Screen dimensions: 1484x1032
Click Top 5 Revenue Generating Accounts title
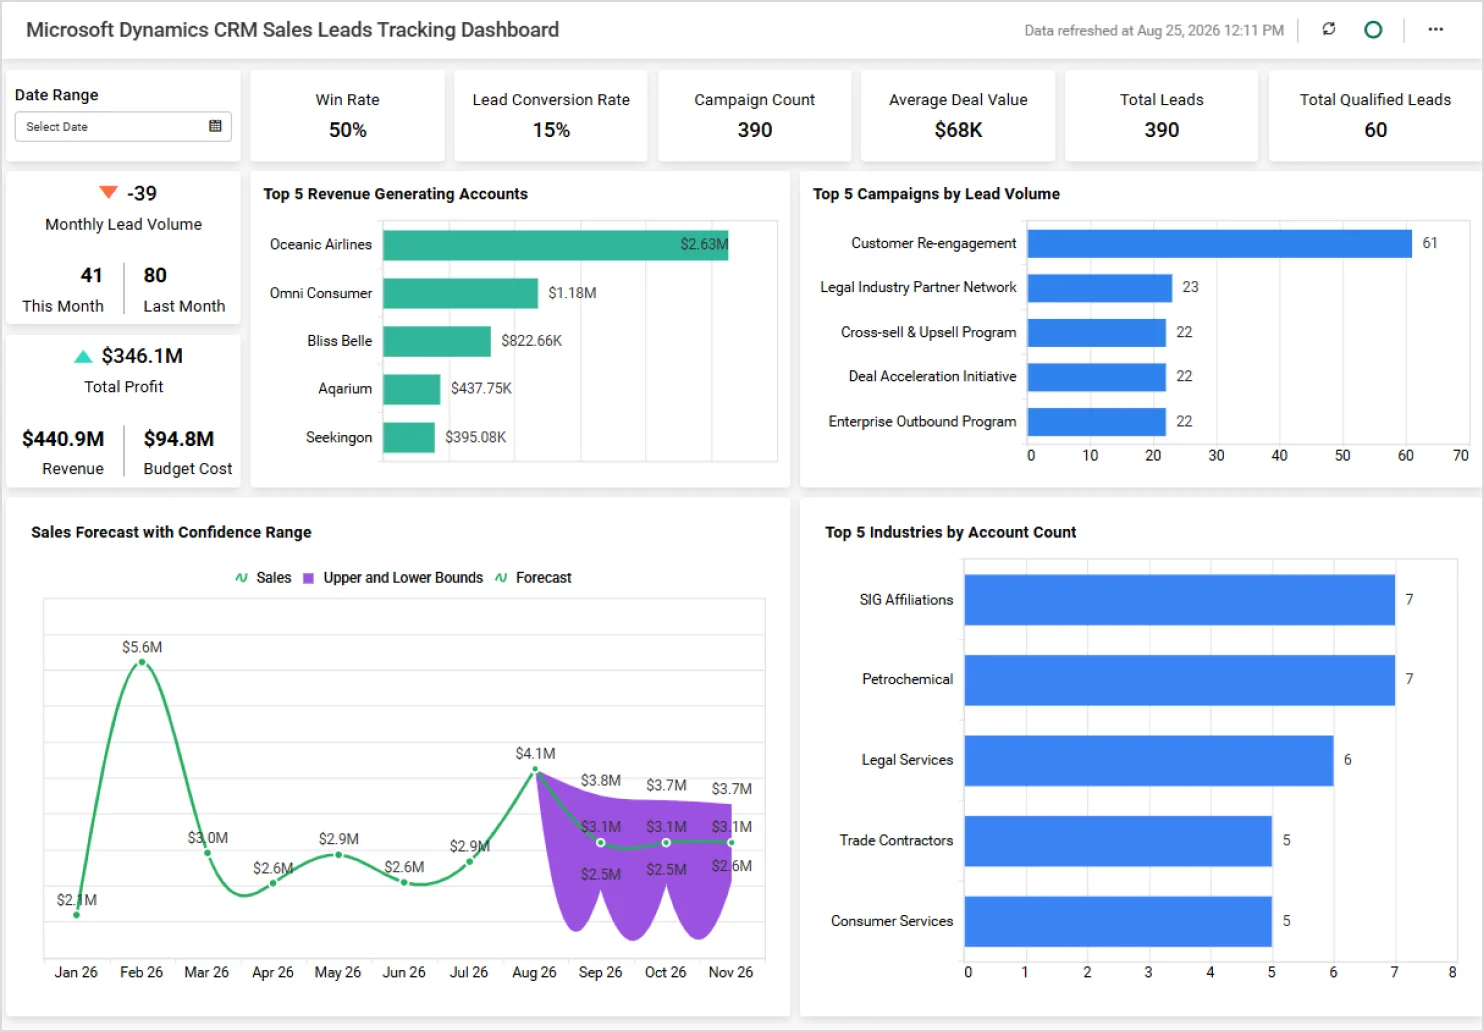click(x=395, y=194)
